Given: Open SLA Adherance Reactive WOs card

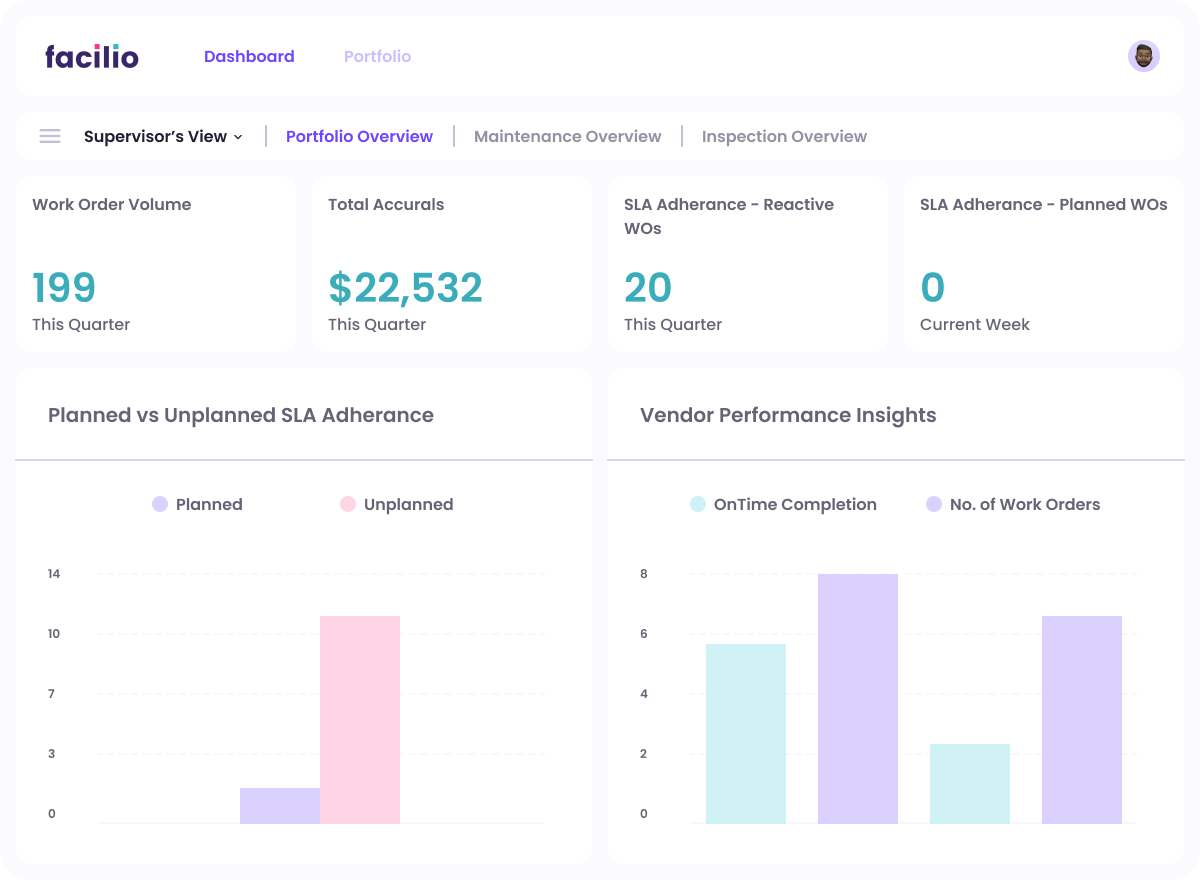Looking at the screenshot, I should [748, 264].
